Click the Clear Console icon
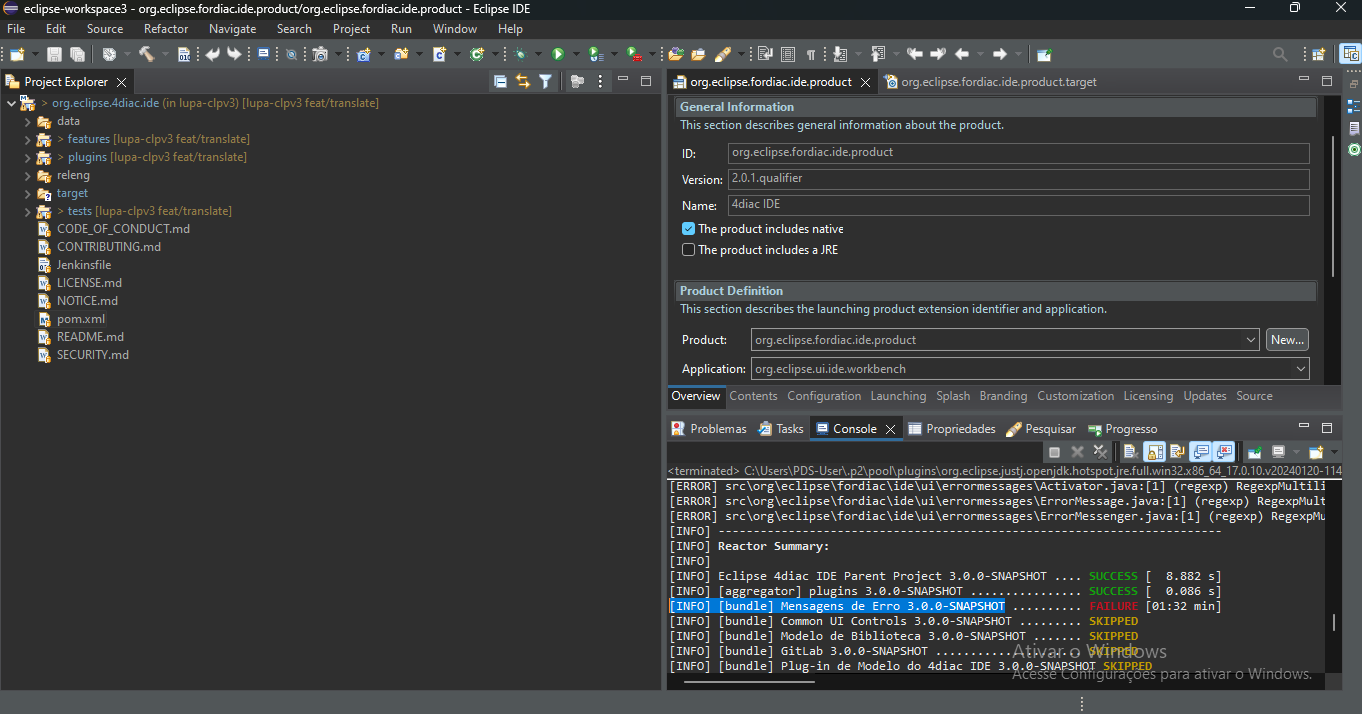Viewport: 1362px width, 714px height. (x=1129, y=452)
